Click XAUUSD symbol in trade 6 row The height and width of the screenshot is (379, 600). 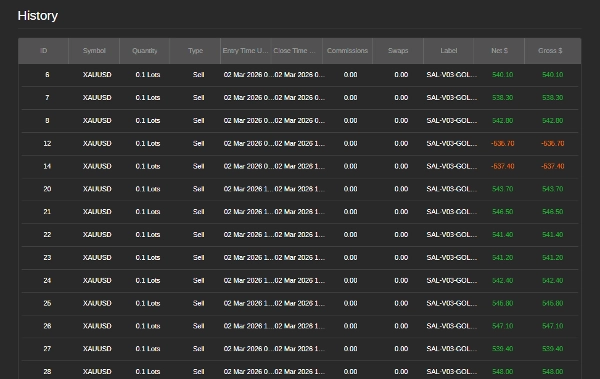coord(97,75)
